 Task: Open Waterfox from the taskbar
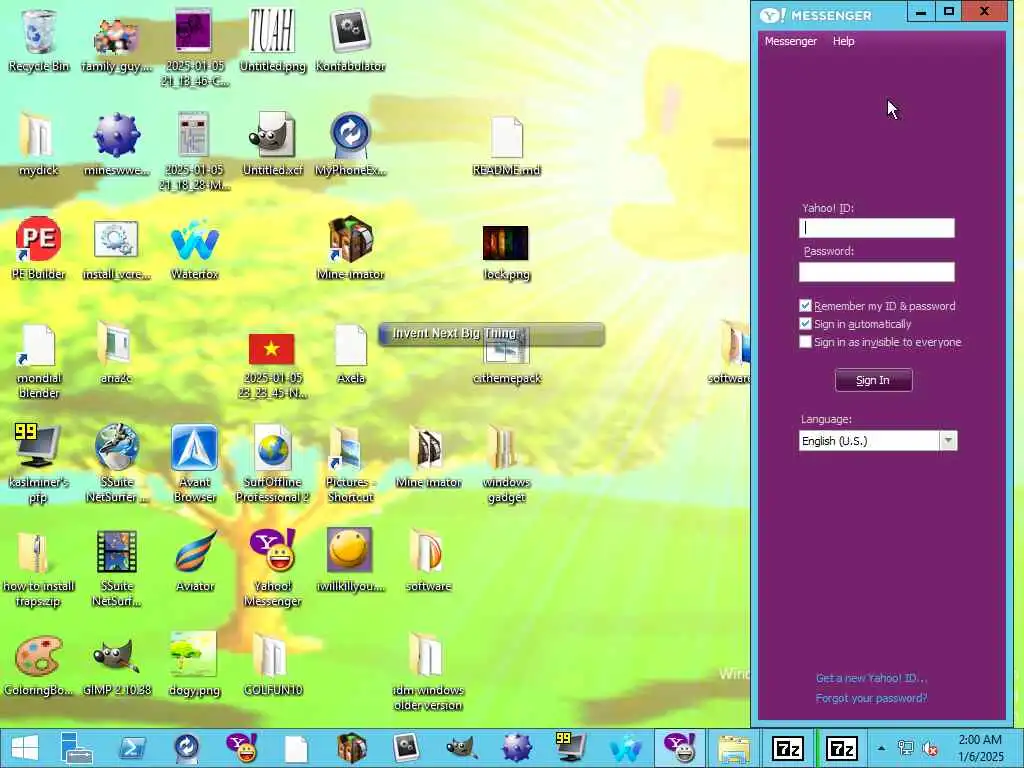tap(626, 748)
